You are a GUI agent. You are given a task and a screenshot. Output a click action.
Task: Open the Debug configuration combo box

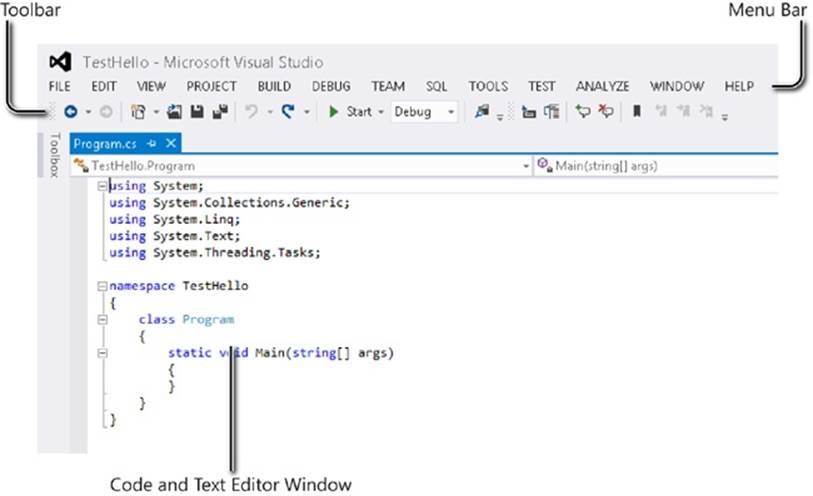424,111
